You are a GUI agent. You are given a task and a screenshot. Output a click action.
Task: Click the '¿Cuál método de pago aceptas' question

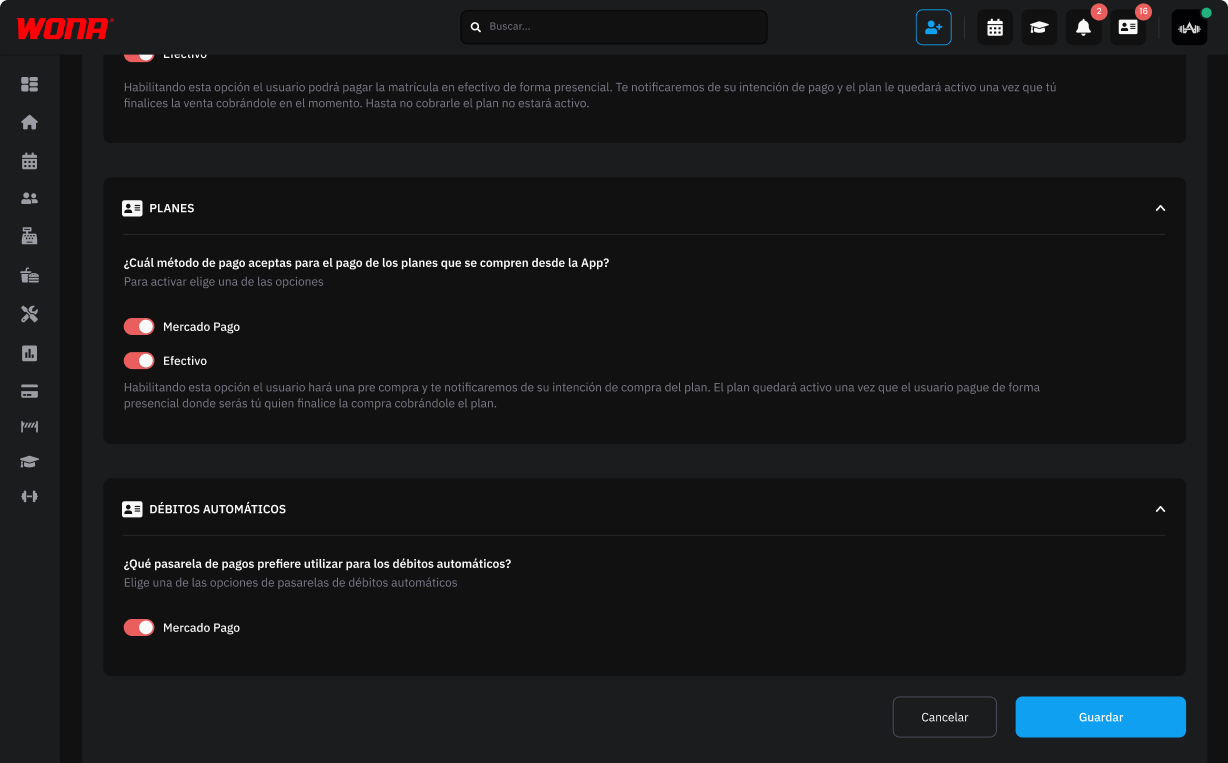coord(366,263)
